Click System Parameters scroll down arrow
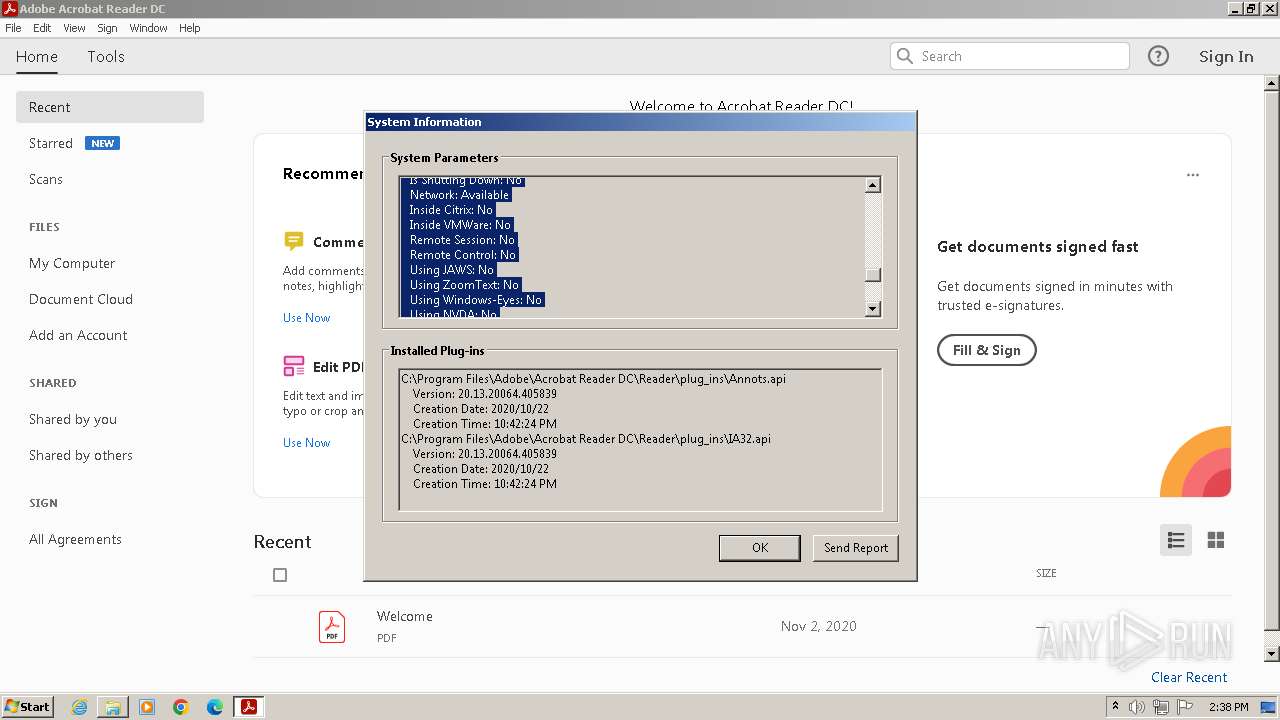Screen dimensions: 1280x720 (x=873, y=309)
